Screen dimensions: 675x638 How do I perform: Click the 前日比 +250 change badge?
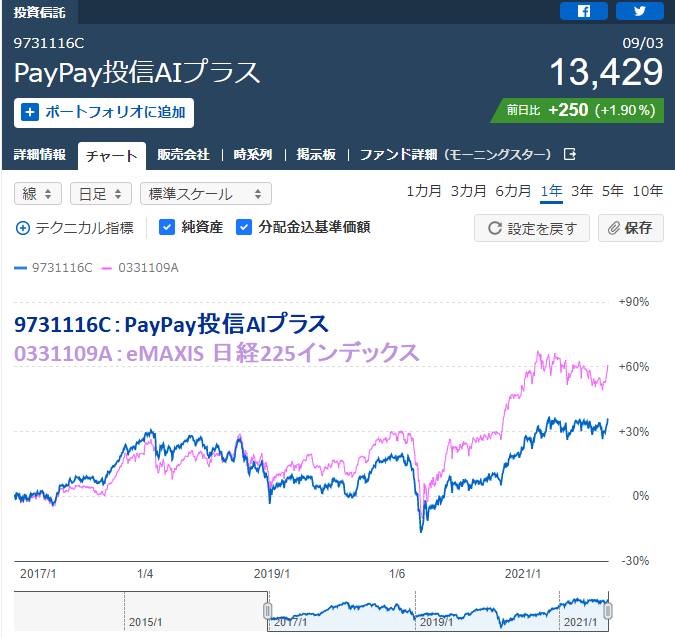pos(577,111)
